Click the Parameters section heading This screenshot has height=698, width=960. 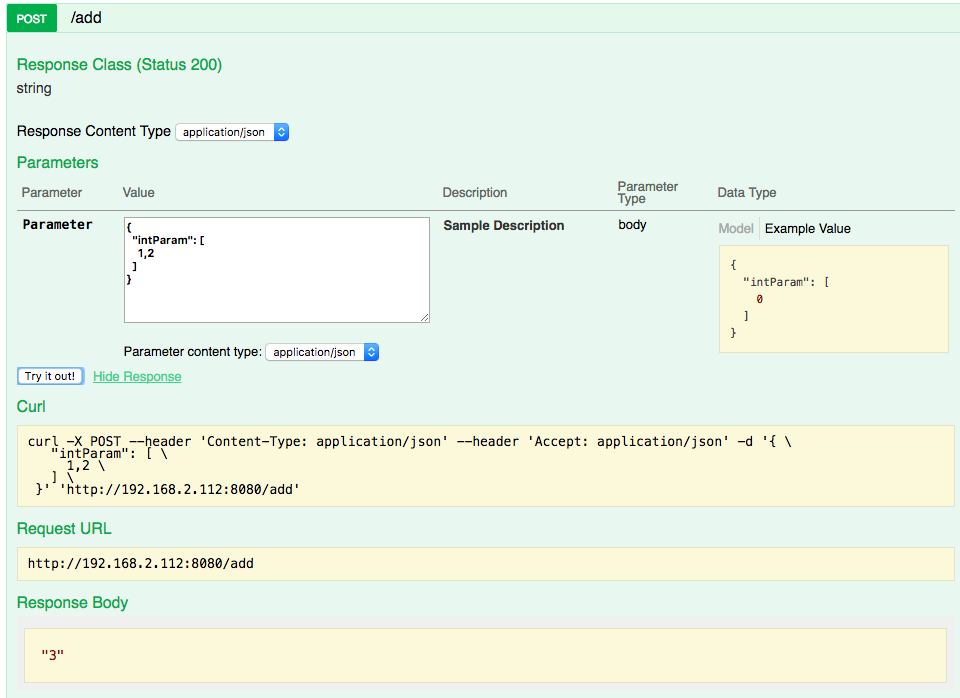58,162
